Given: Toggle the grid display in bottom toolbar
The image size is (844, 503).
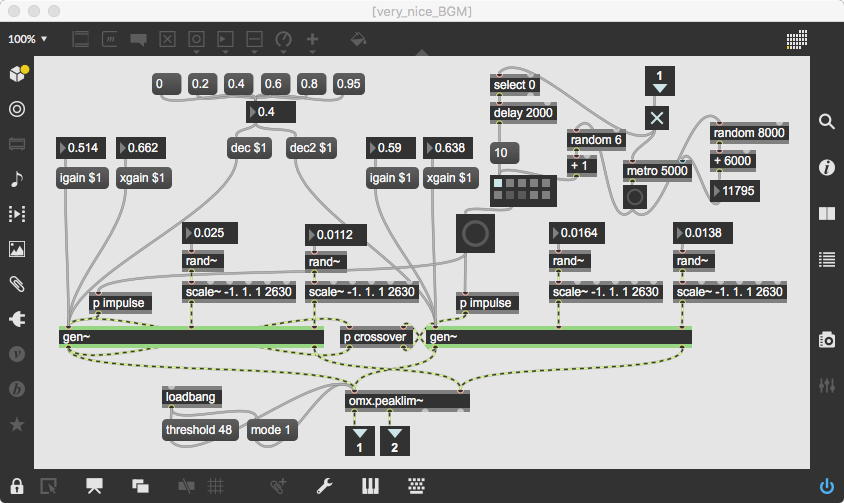Looking at the screenshot, I should click(x=215, y=486).
